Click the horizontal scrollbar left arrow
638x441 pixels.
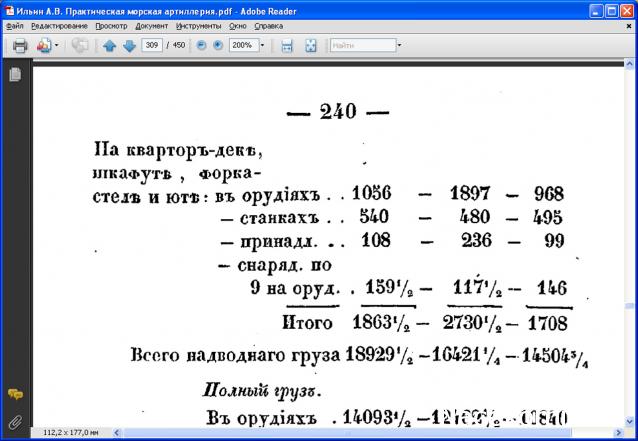point(117,432)
